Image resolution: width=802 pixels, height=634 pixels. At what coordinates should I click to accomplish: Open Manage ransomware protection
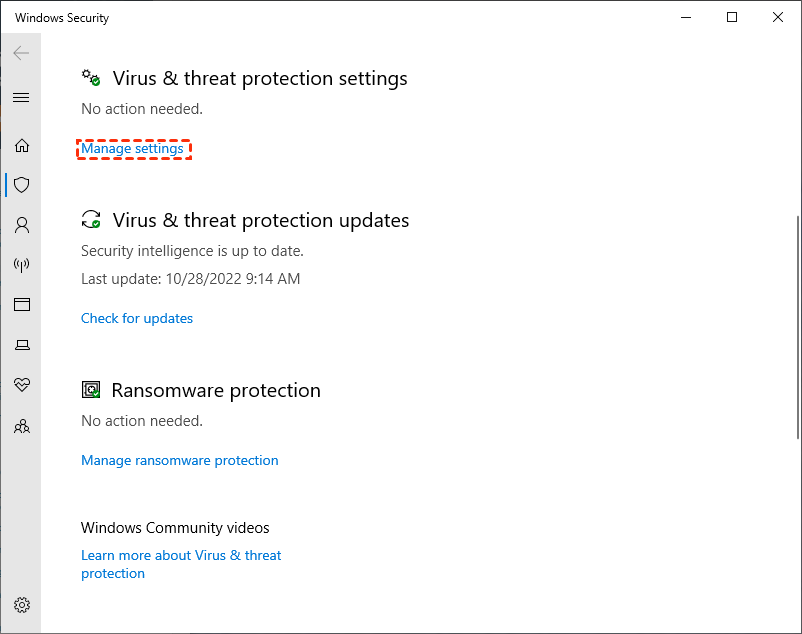[179, 460]
